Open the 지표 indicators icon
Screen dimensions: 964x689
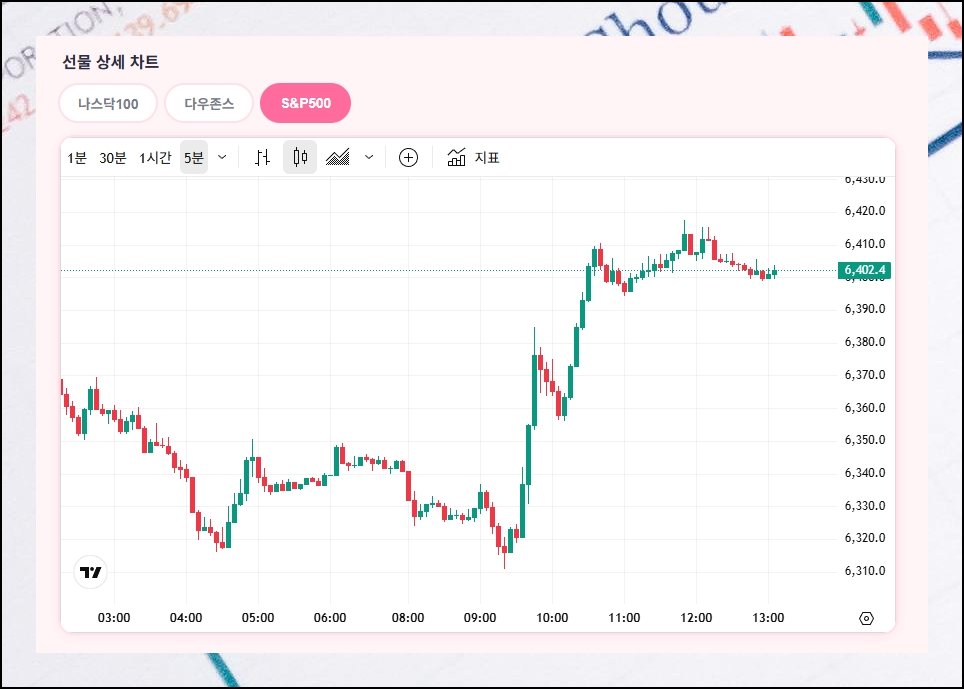456,157
